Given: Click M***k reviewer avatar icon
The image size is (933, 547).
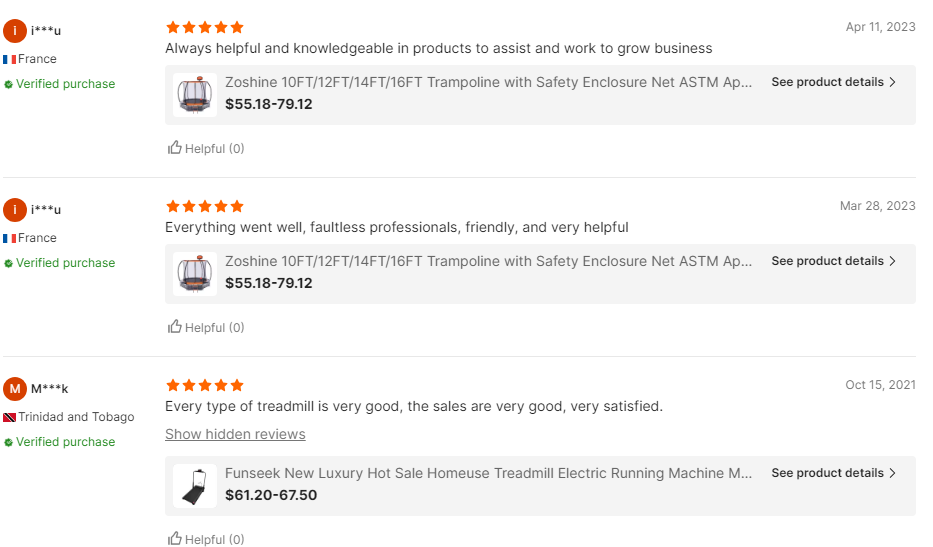Looking at the screenshot, I should [x=14, y=389].
